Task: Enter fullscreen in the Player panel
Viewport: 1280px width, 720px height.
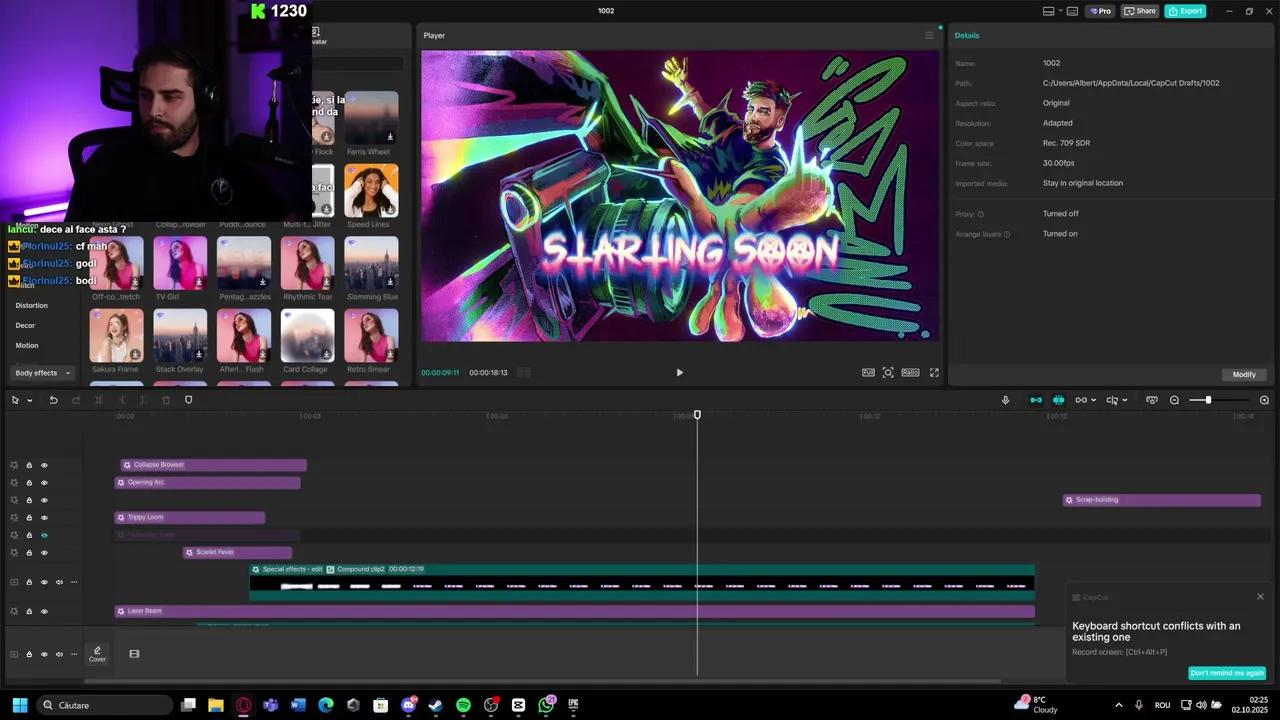Action: tap(934, 373)
